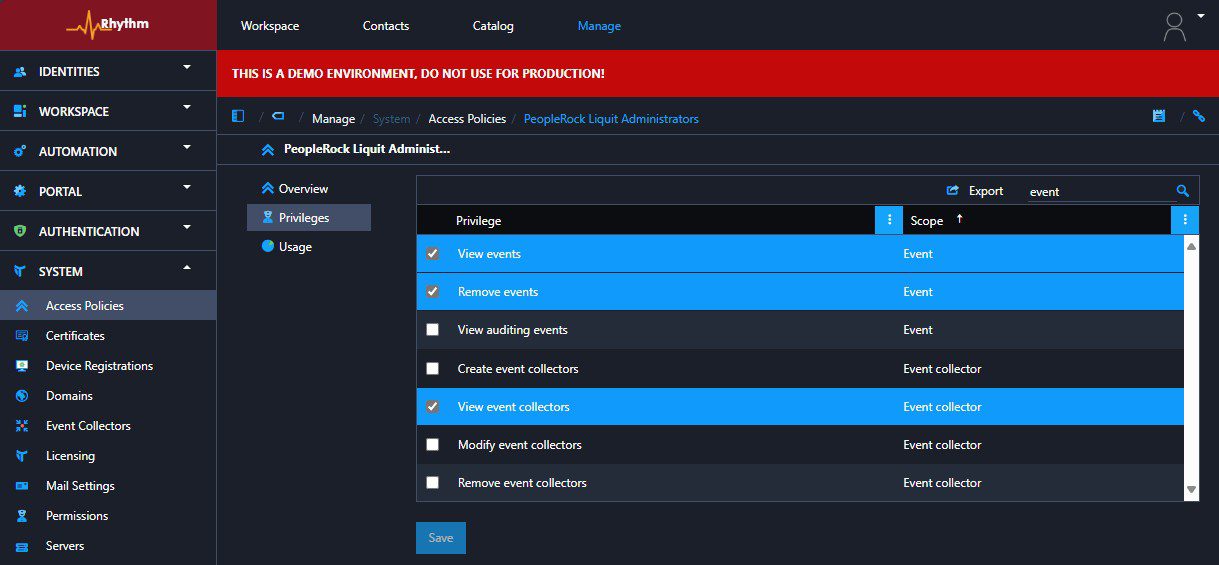
Task: Click the Access Policies chevron icon
Action: click(22, 306)
